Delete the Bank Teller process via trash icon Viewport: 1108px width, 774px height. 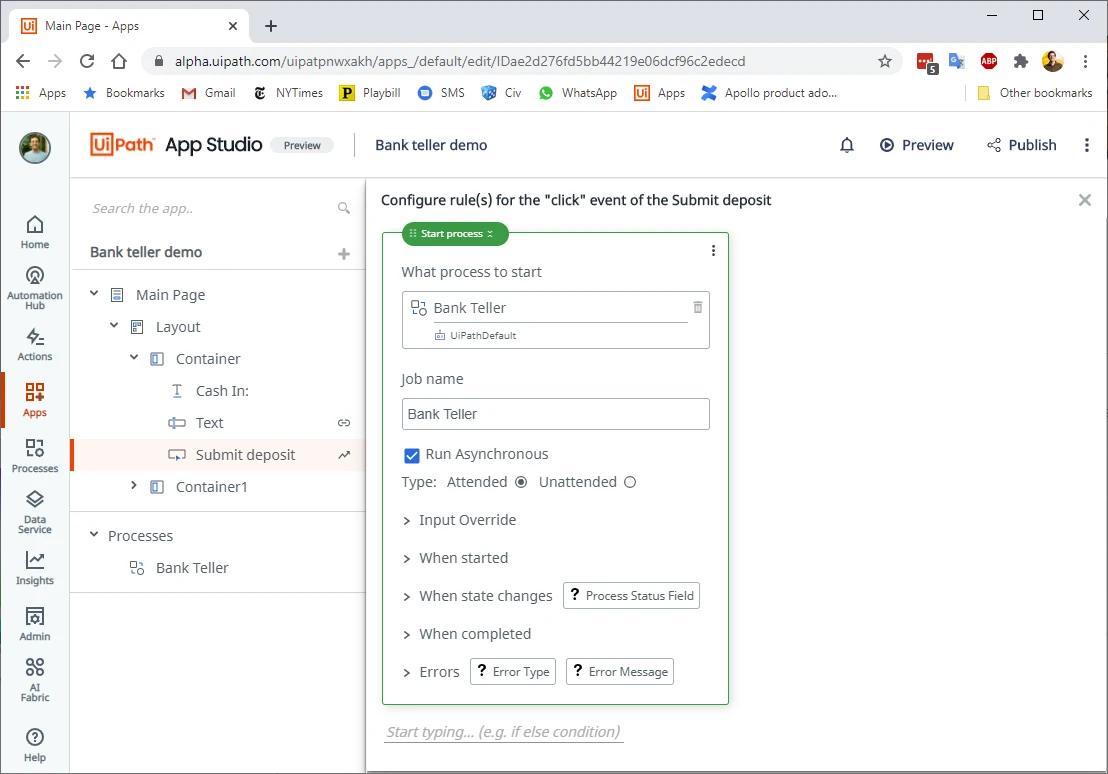(x=697, y=307)
